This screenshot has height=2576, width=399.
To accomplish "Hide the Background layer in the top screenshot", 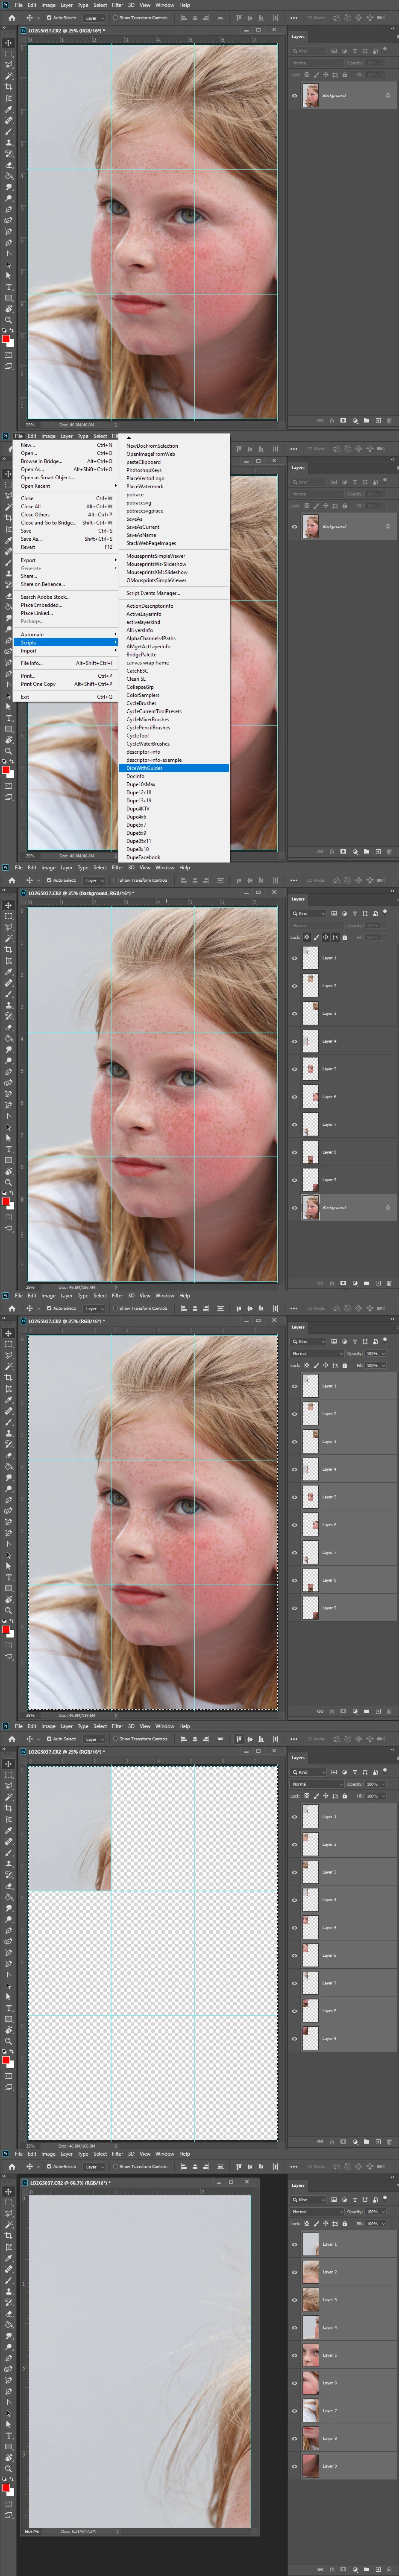I will (x=294, y=95).
